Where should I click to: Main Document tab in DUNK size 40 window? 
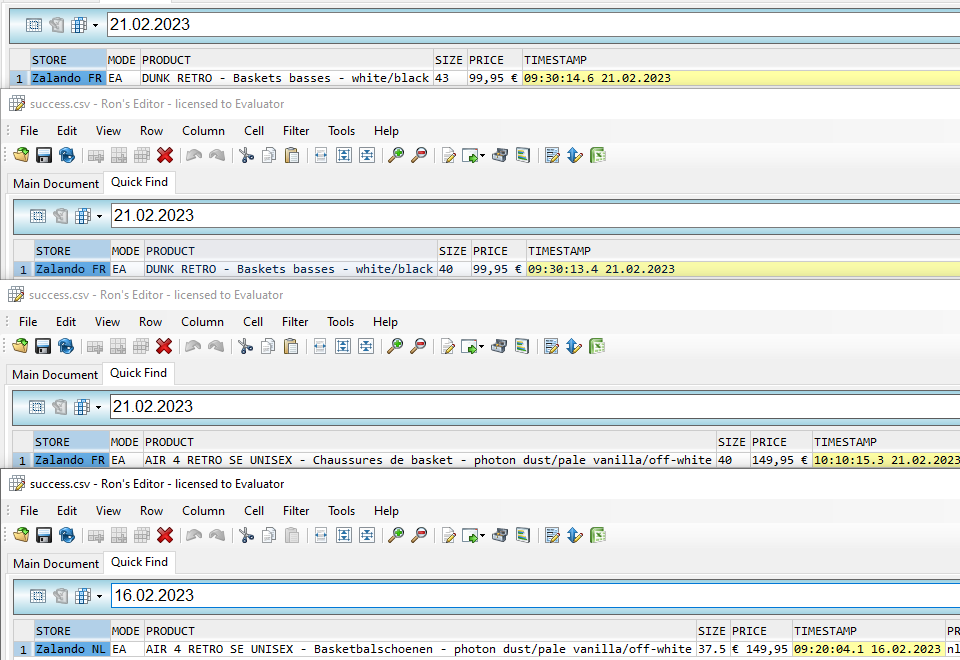pos(56,184)
